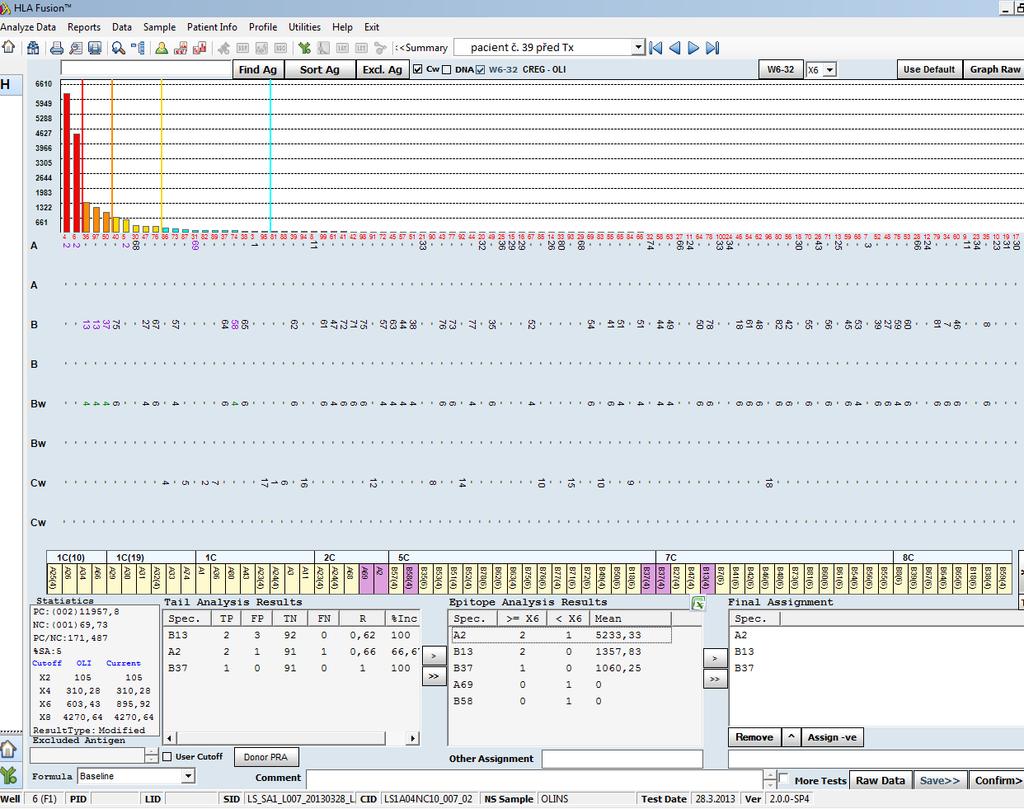Click the Excluded Antigen spinner up arrow
Image resolution: width=1024 pixels, height=809 pixels.
(x=152, y=752)
